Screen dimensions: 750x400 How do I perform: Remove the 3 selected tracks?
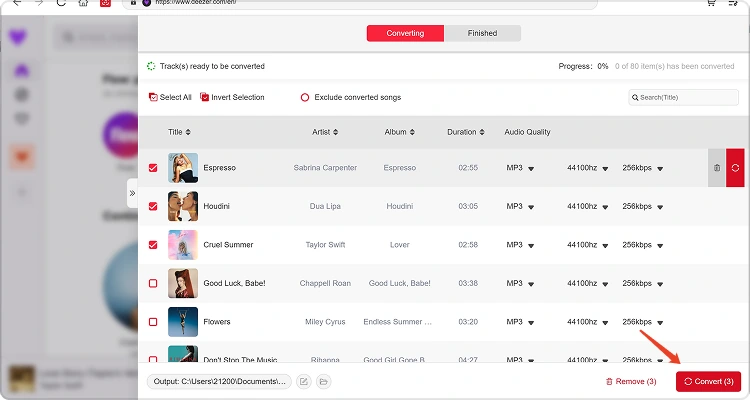631,381
